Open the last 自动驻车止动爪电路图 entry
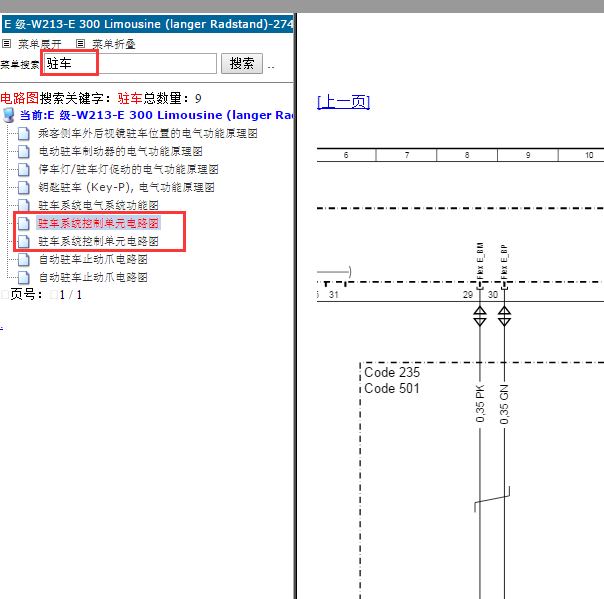 93,277
